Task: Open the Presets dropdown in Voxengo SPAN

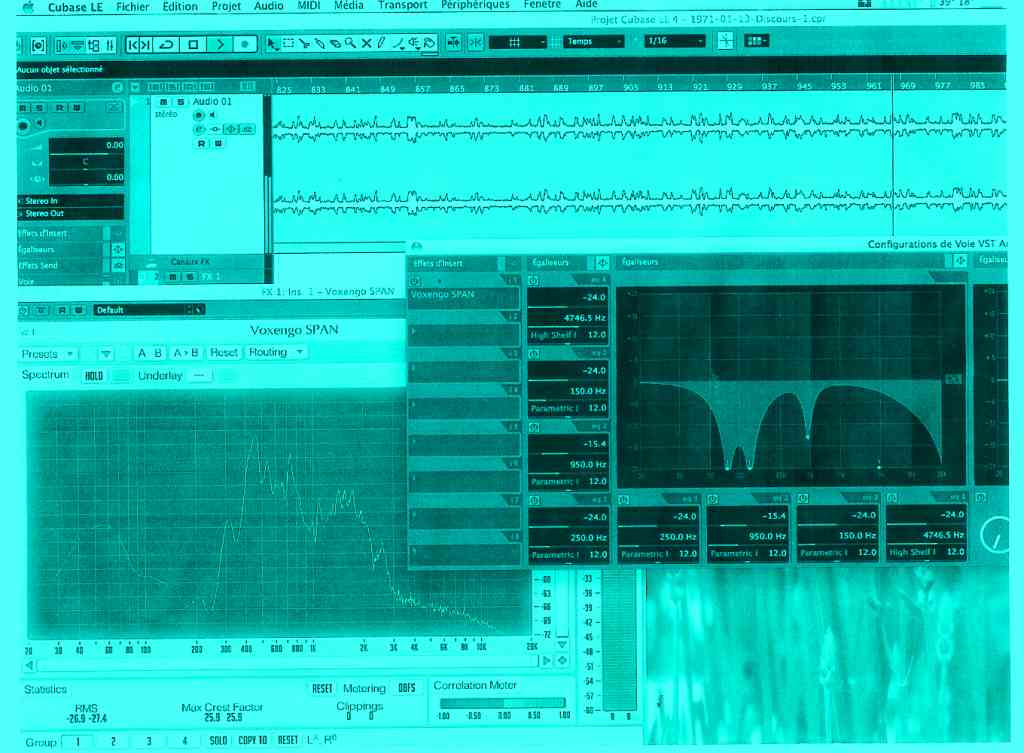Action: 47,353
